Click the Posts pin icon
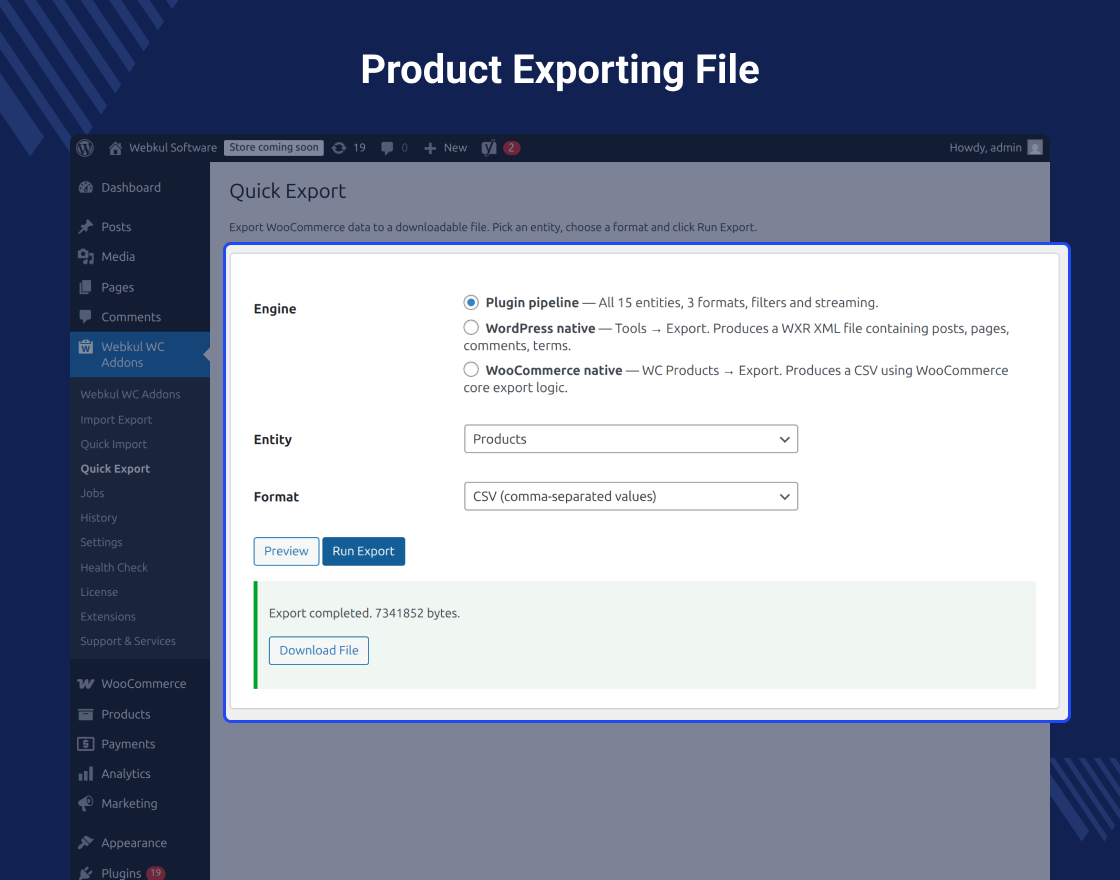1120x880 pixels. click(86, 226)
